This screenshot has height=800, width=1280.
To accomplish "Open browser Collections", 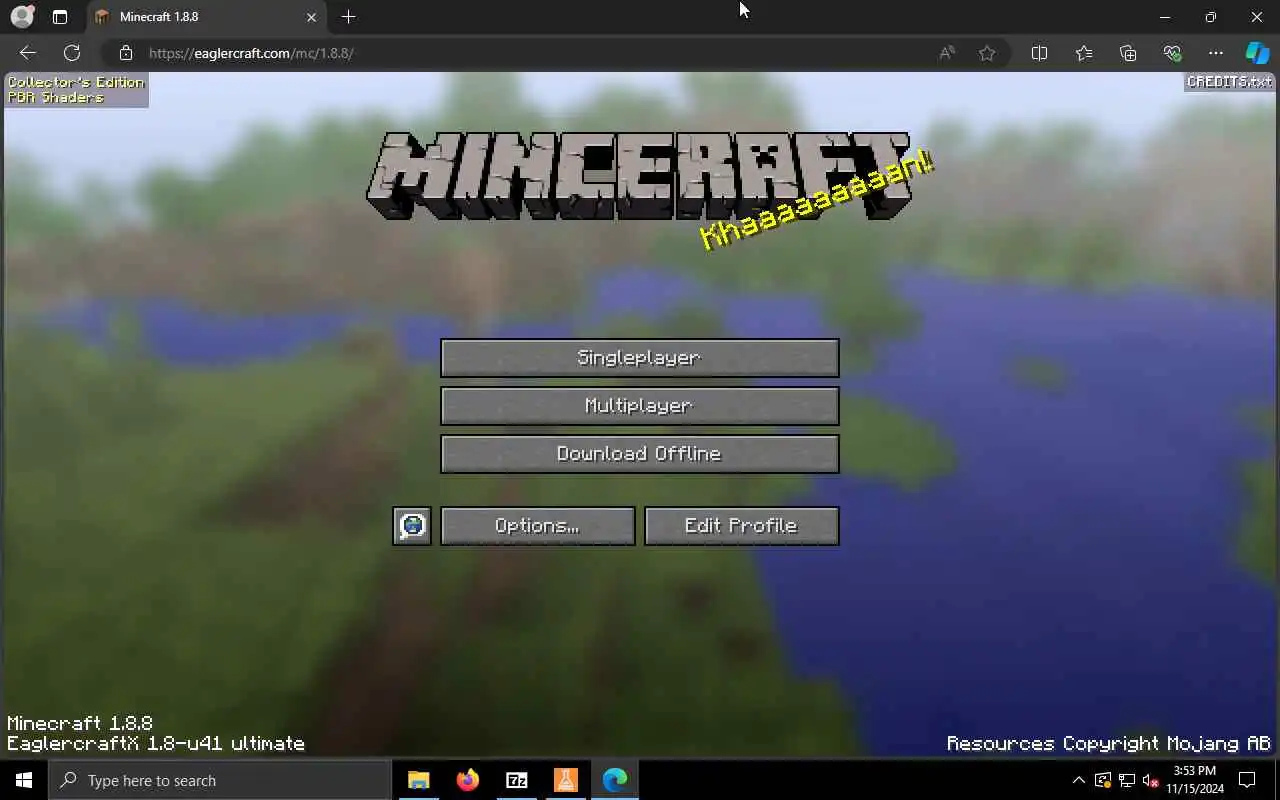I will [1128, 53].
